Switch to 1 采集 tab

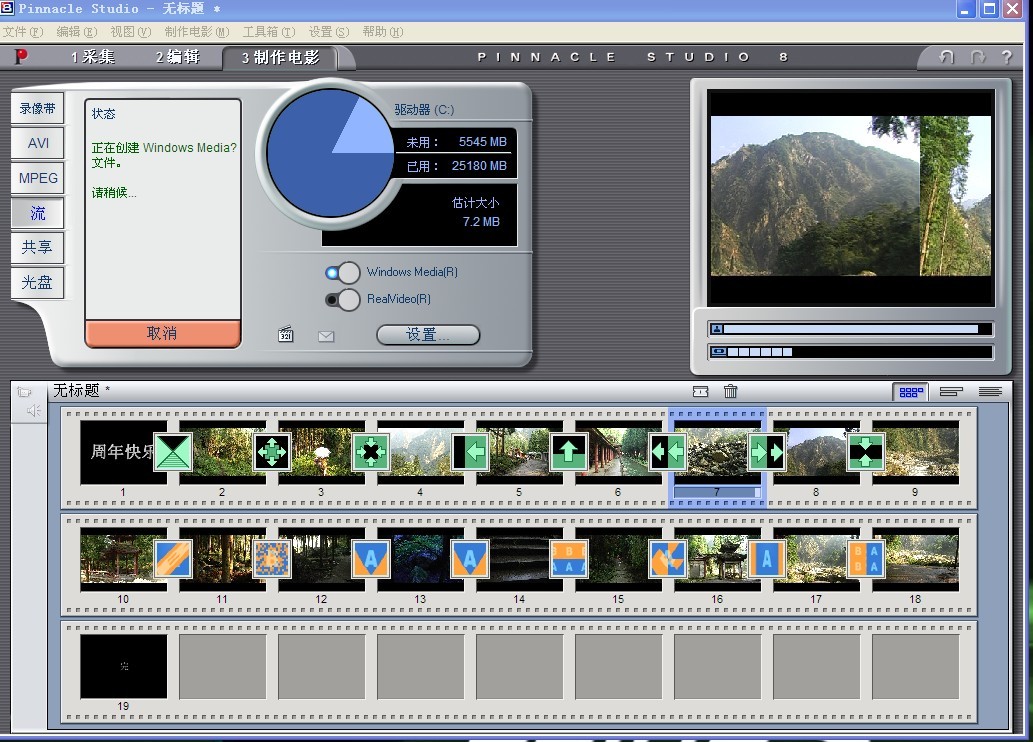pos(93,57)
